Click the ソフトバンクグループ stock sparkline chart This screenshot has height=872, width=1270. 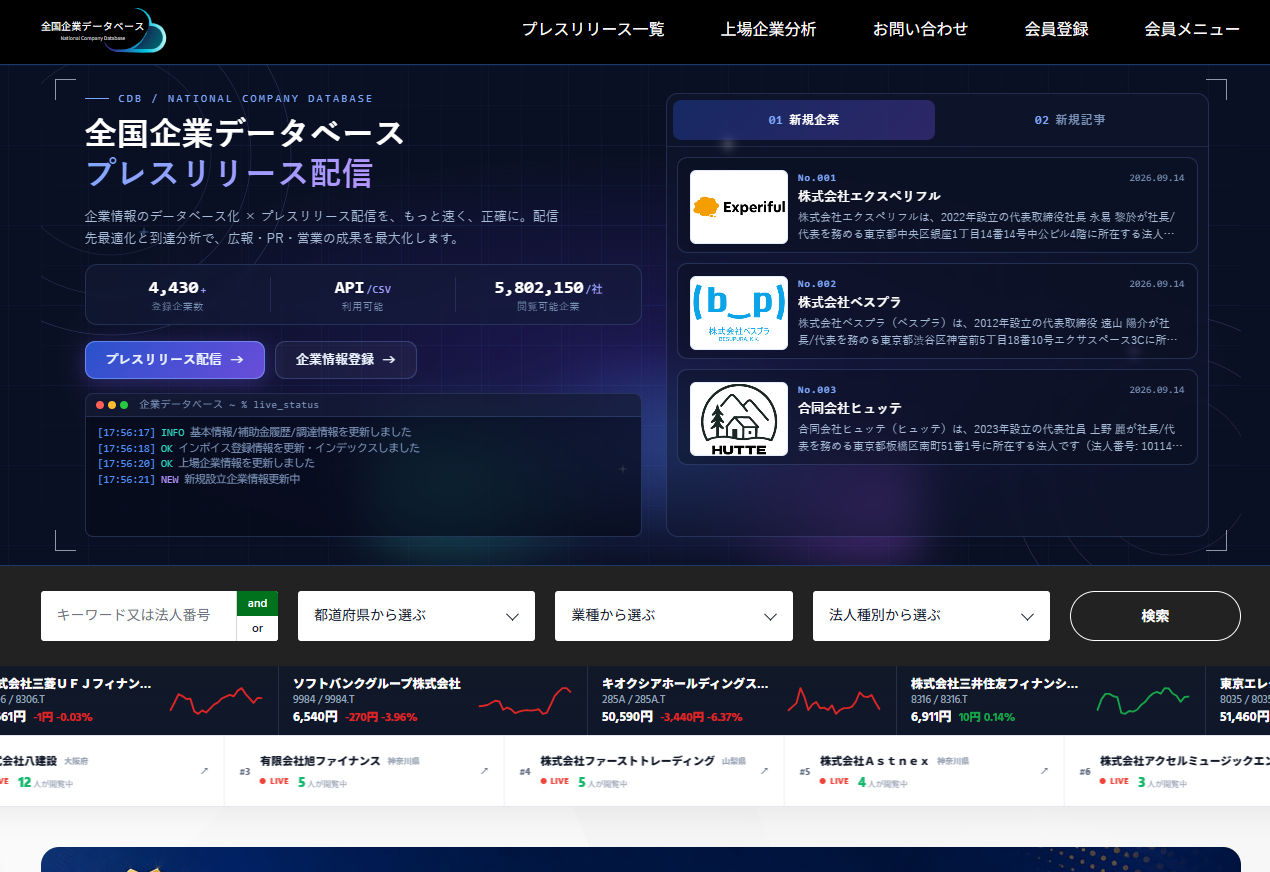coord(524,700)
